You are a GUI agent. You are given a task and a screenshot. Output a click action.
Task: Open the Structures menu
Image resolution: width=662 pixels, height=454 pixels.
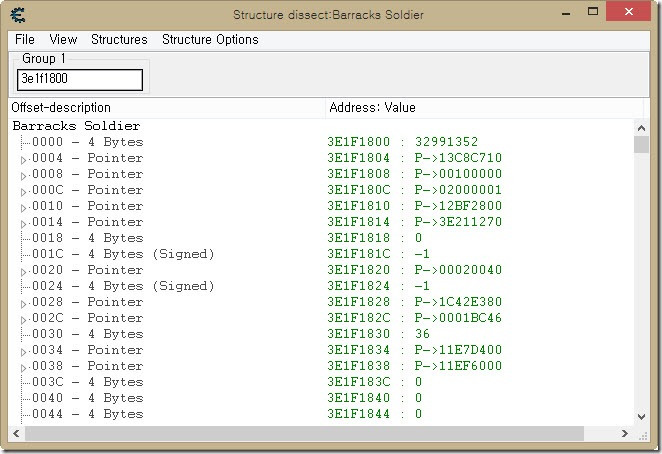pyautogui.click(x=119, y=39)
